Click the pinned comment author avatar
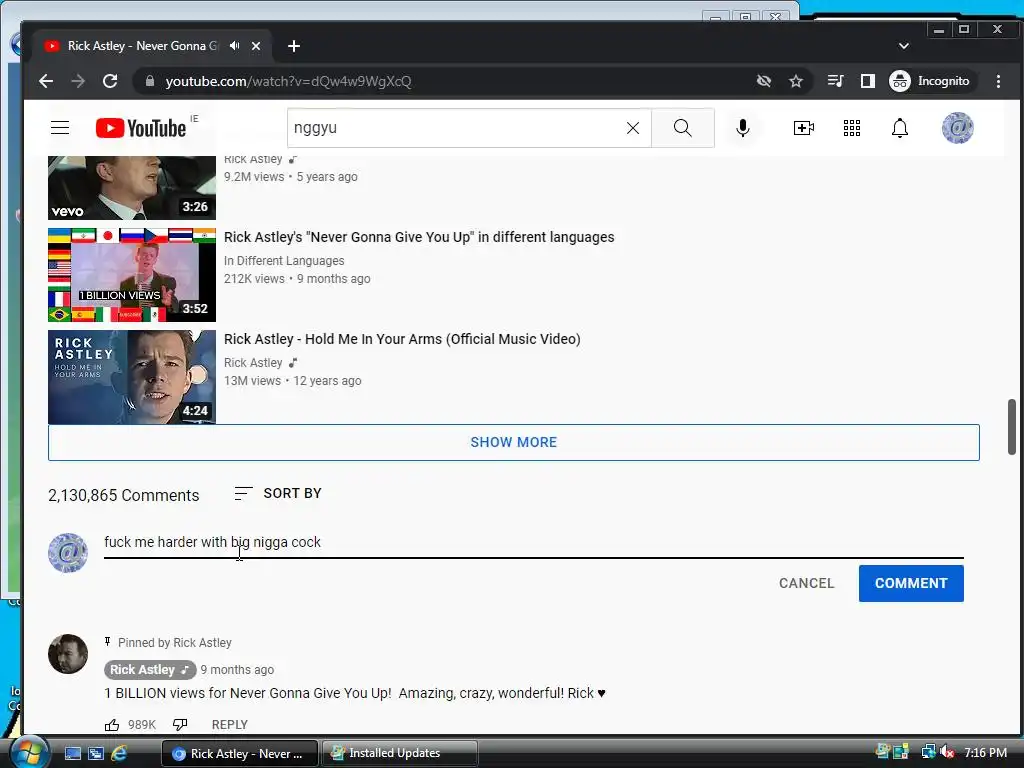The width and height of the screenshot is (1024, 768). point(68,654)
